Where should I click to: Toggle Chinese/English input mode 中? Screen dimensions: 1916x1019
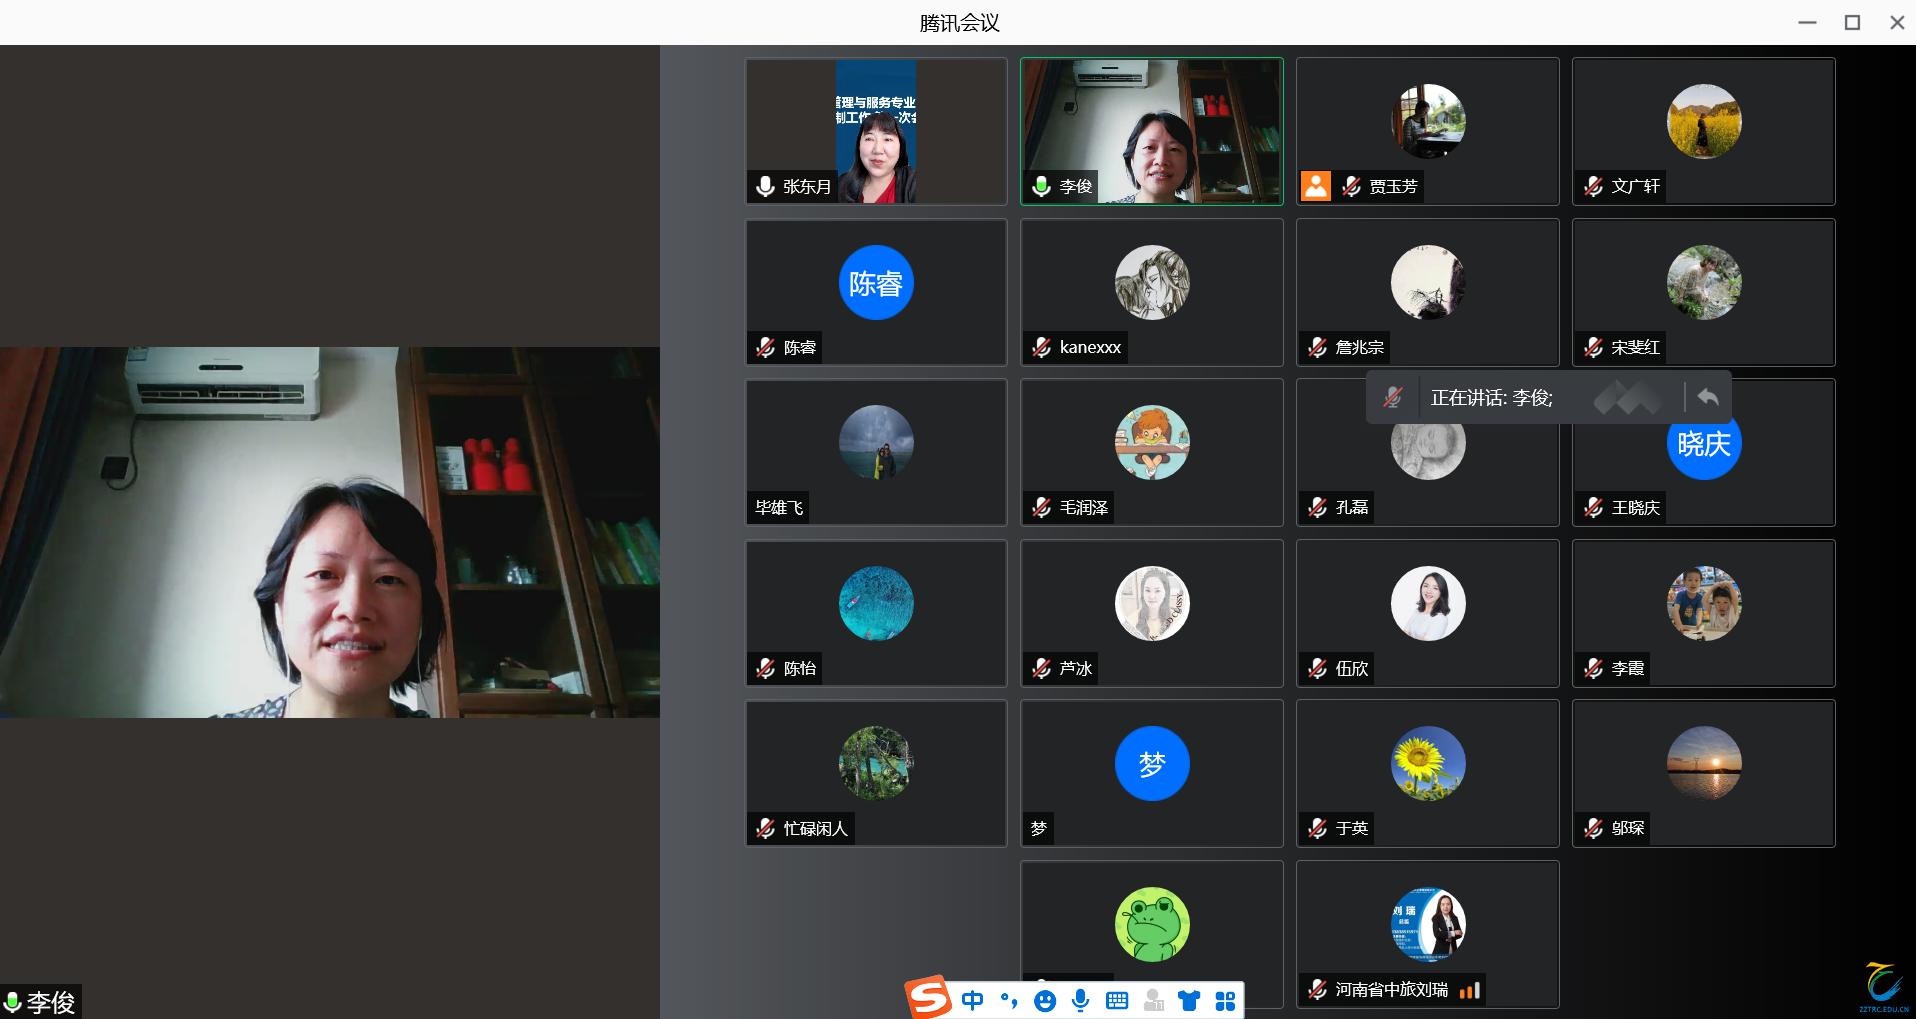972,1001
